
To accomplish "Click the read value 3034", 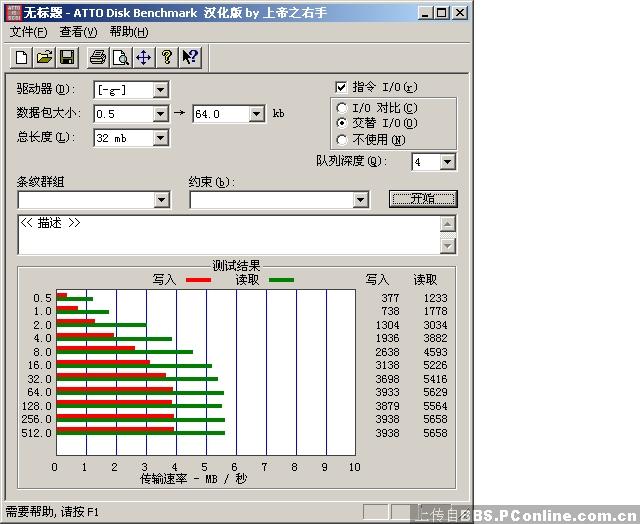I will point(435,325).
